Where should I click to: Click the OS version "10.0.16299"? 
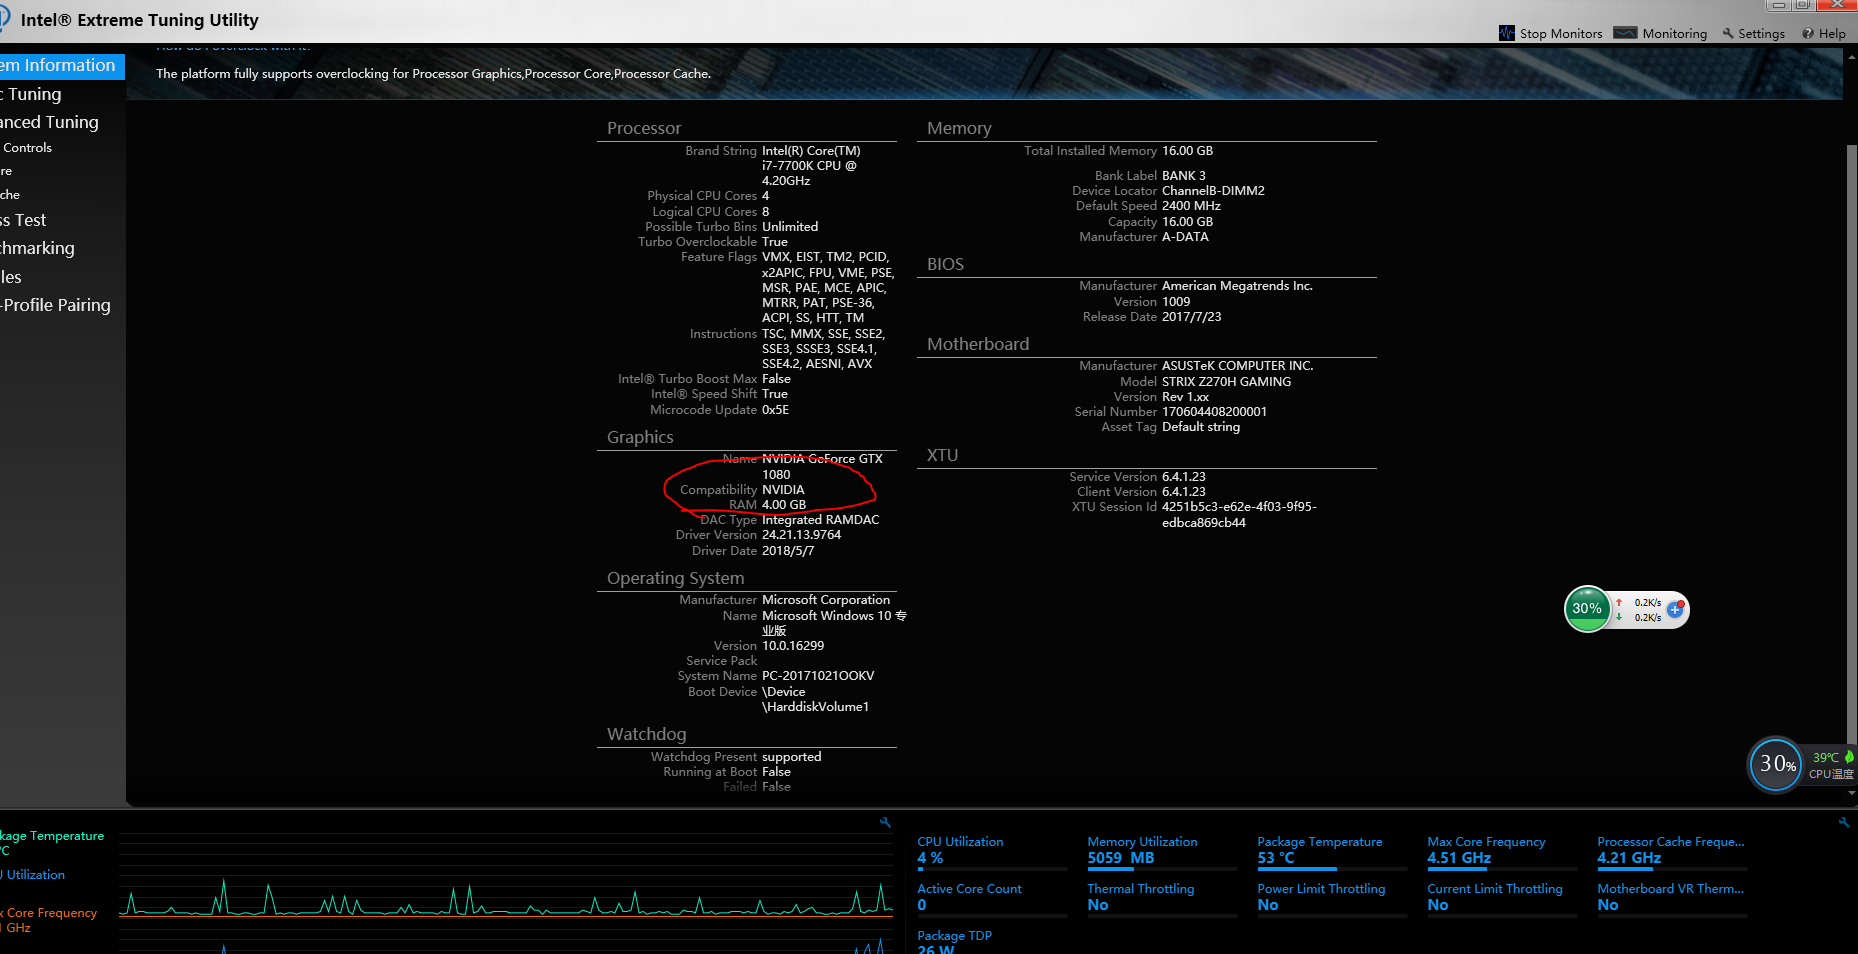tap(793, 646)
